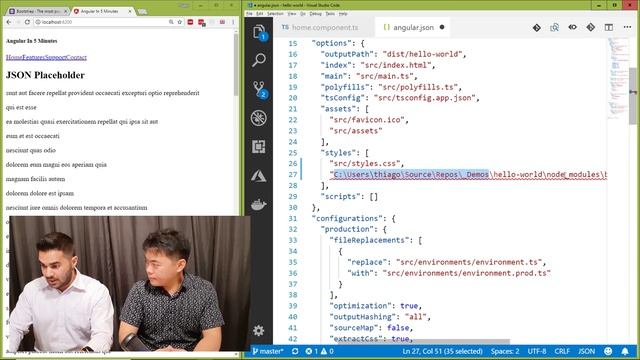Open the Docker view in activity bar
Viewport: 640px width, 360px height.
tap(259, 204)
